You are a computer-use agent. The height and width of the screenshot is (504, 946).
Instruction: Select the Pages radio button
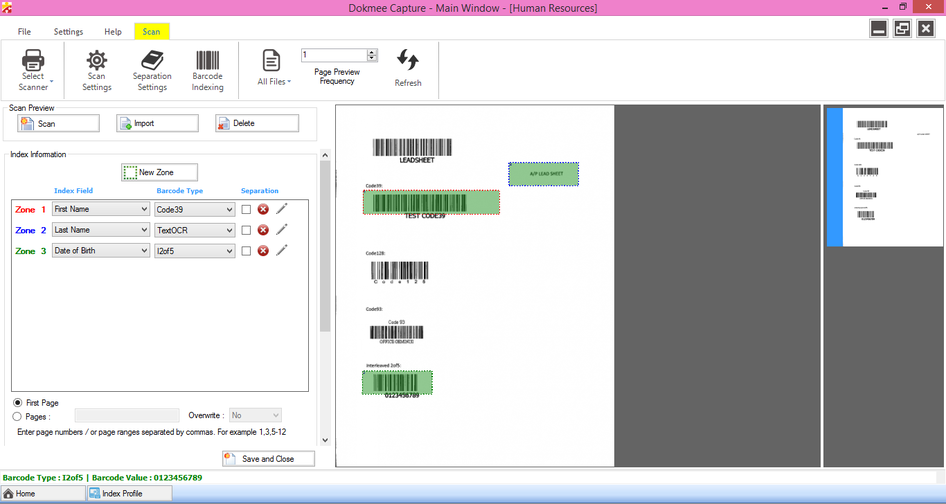point(18,415)
